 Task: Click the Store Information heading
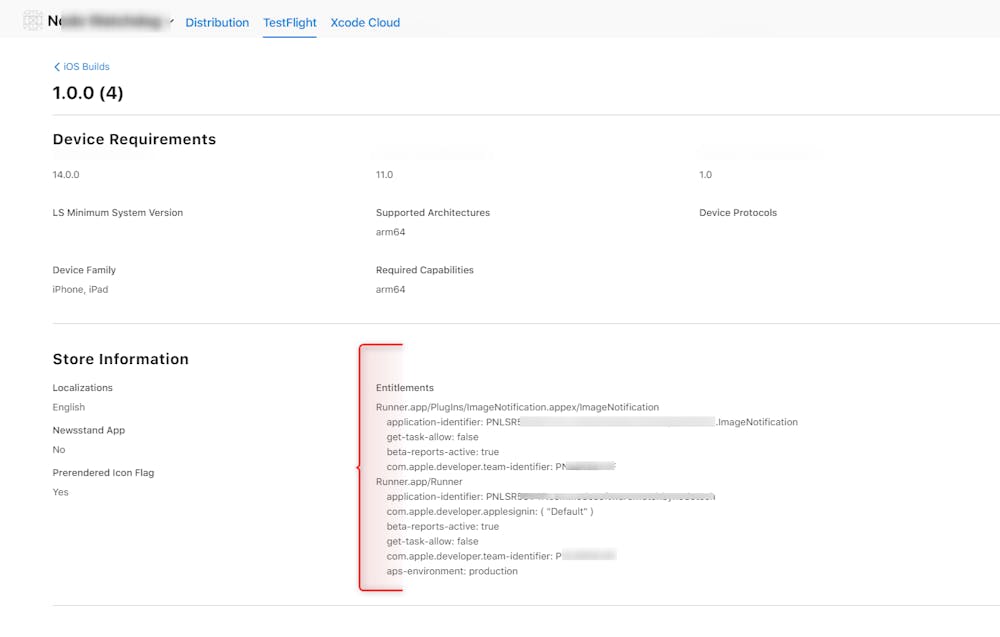pos(120,359)
